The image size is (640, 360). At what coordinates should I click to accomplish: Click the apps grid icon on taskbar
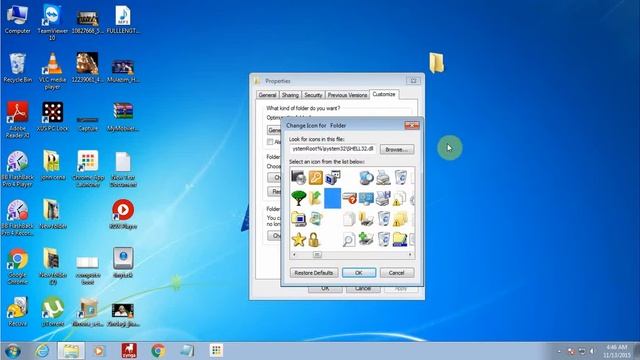click(x=216, y=350)
